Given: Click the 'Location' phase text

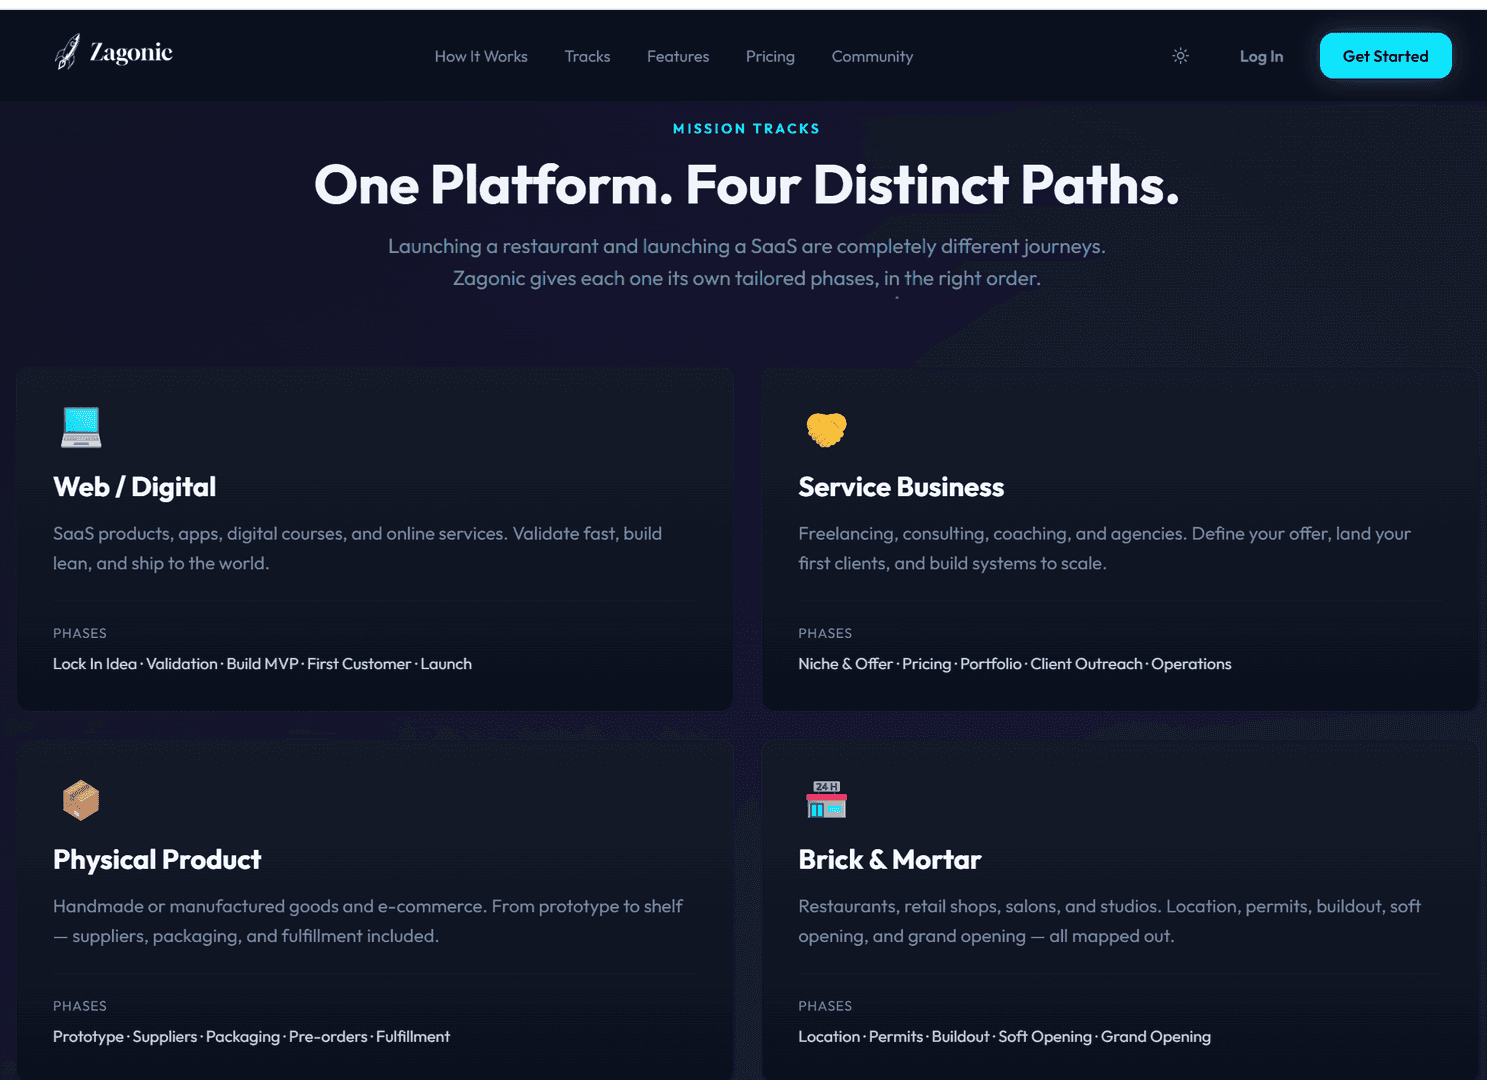Looking at the screenshot, I should pos(829,1037).
